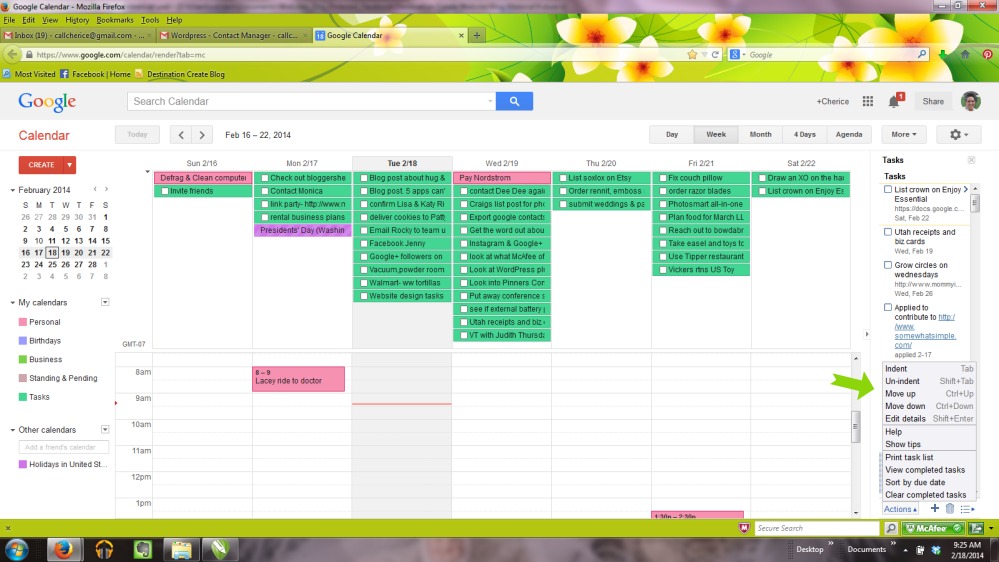Delete task using trash icon
Image resolution: width=999 pixels, height=562 pixels.
click(x=950, y=508)
